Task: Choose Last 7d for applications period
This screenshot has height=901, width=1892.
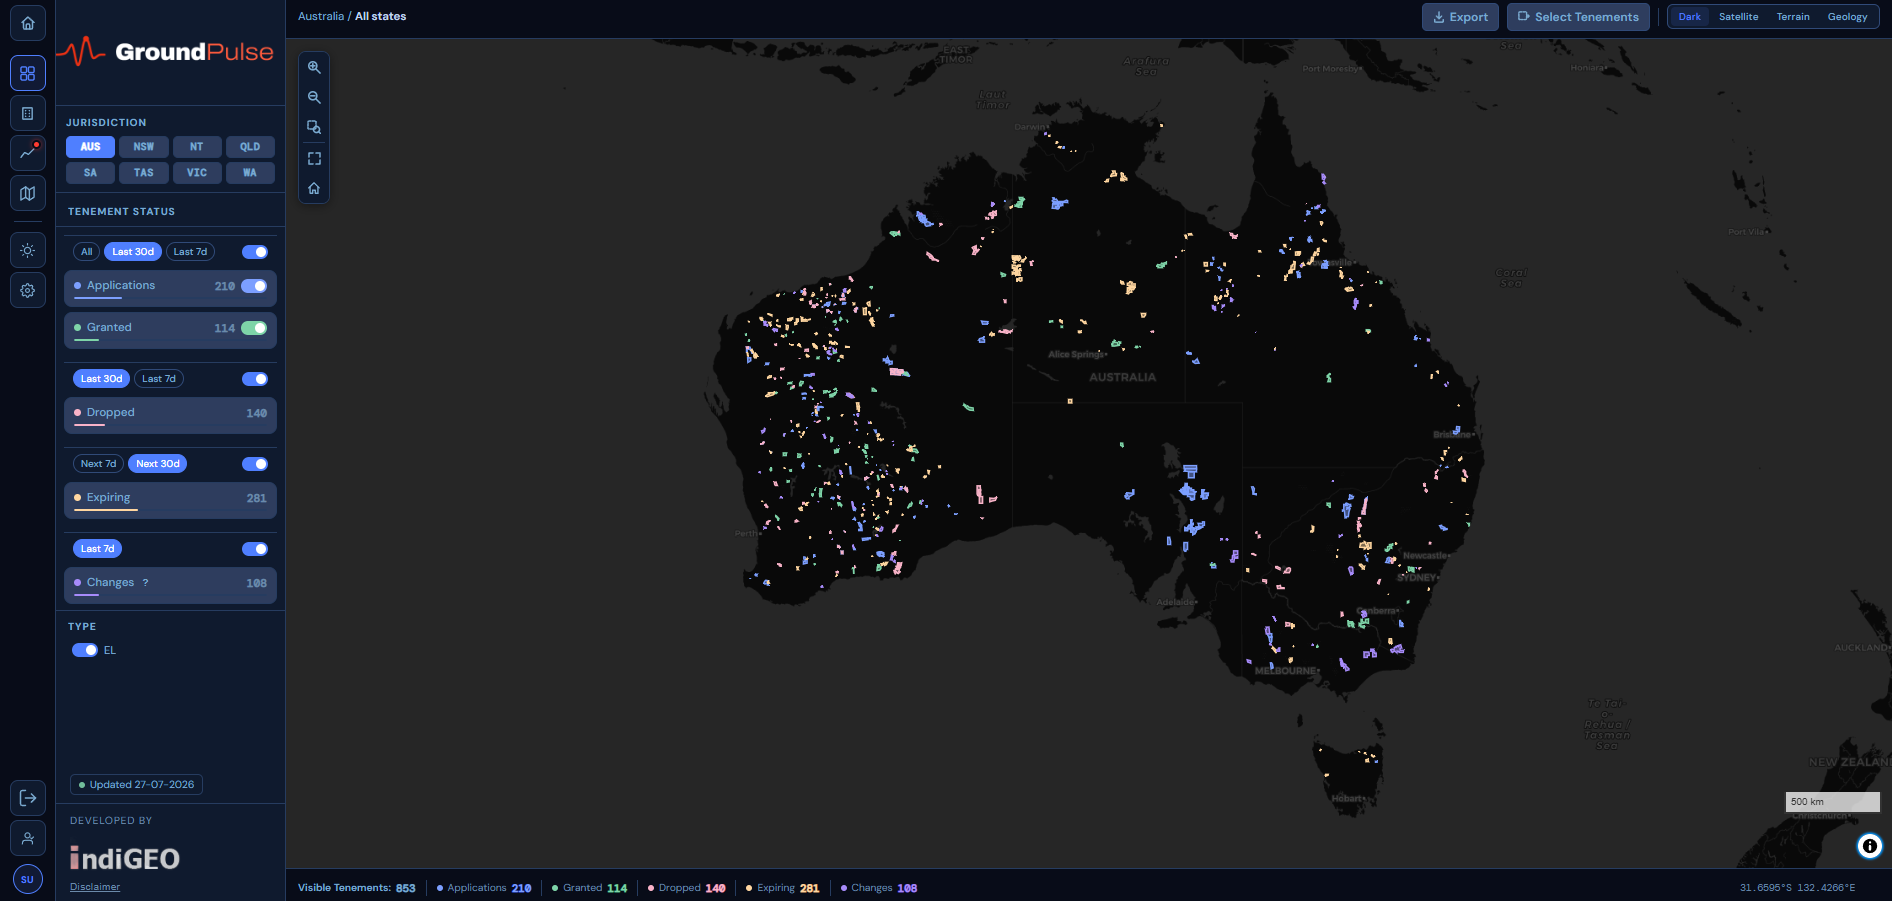Action: (190, 252)
